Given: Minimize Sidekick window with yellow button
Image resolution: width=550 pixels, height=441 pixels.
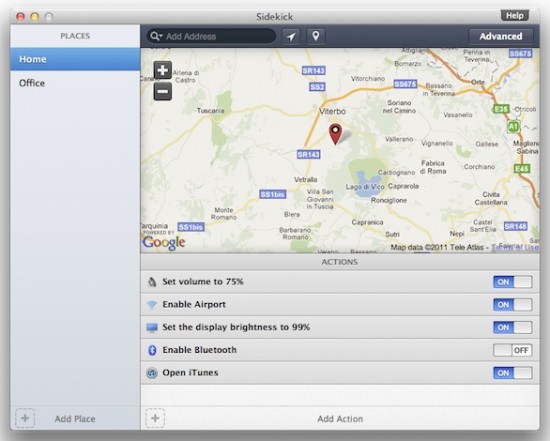Looking at the screenshot, I should pyautogui.click(x=35, y=16).
